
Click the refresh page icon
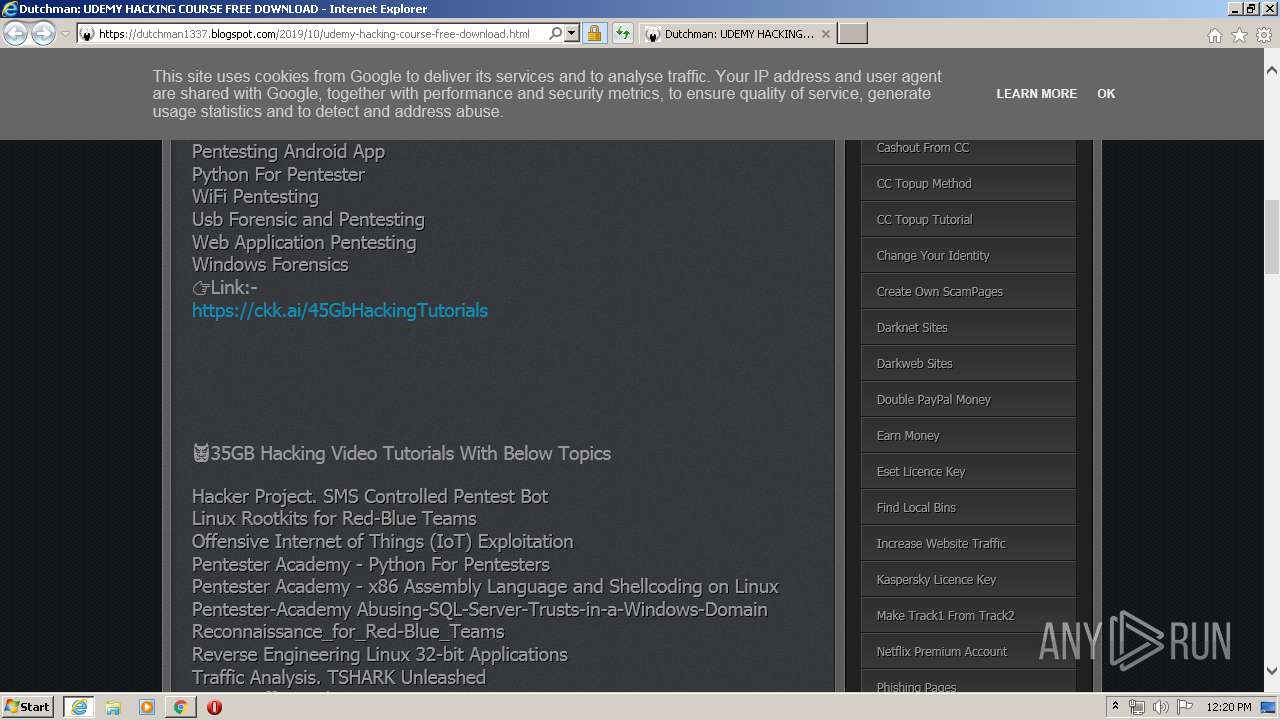[623, 34]
